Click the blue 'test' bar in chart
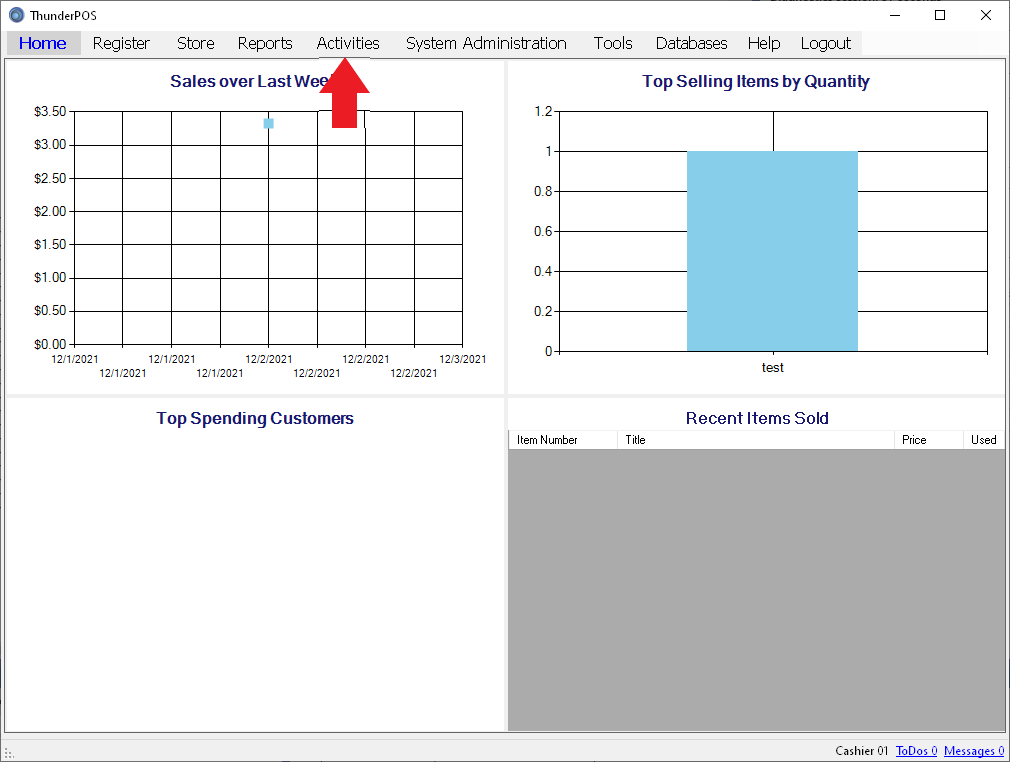Viewport: 1010px width, 762px height. (772, 251)
